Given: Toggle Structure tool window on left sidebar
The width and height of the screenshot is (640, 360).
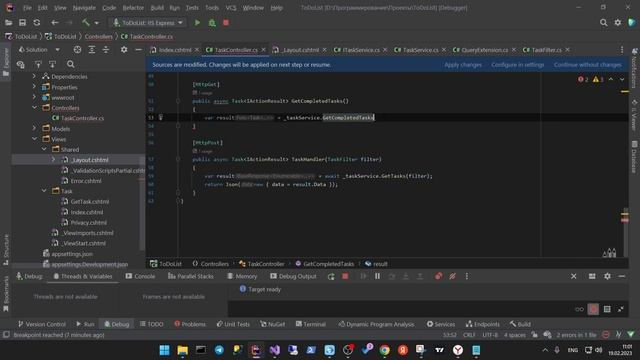Looking at the screenshot, I should point(6,249).
